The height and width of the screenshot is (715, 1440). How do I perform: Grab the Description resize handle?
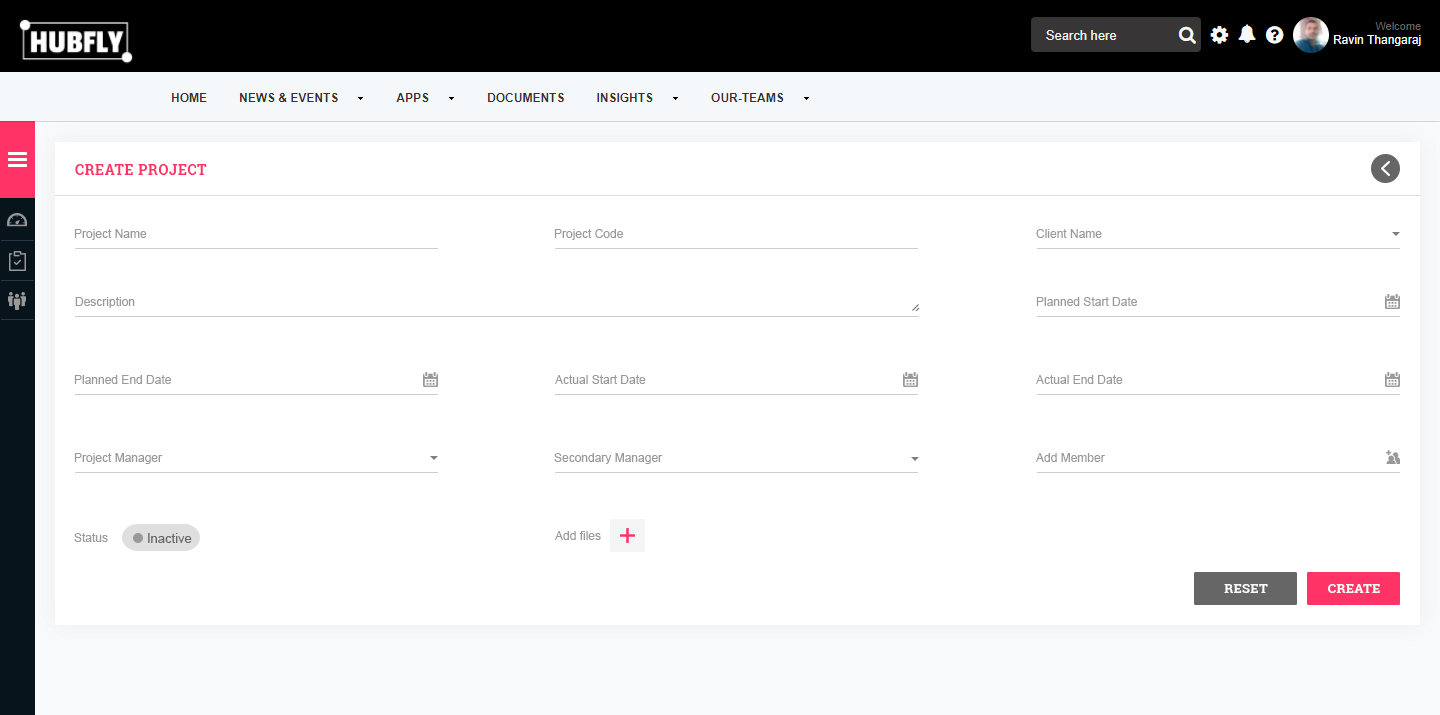915,308
